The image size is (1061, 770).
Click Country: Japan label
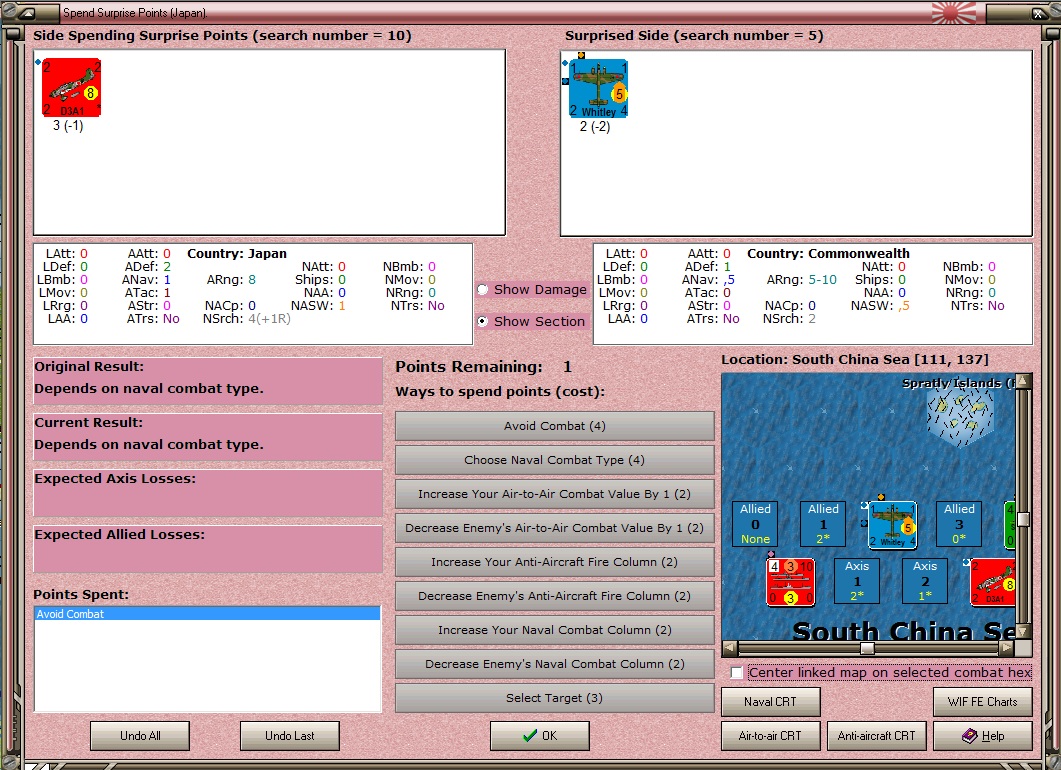click(x=237, y=254)
